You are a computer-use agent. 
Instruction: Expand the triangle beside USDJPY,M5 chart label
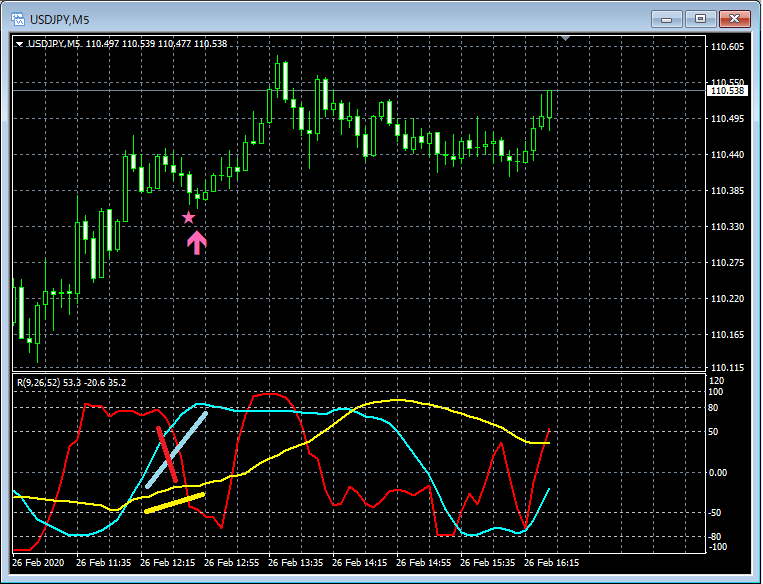(x=19, y=44)
